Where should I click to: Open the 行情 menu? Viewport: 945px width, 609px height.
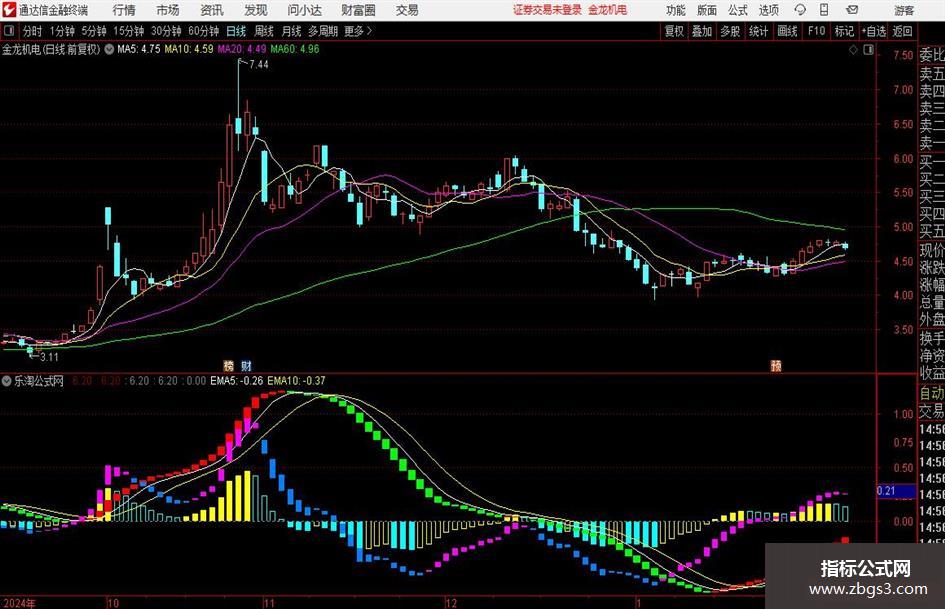(124, 10)
